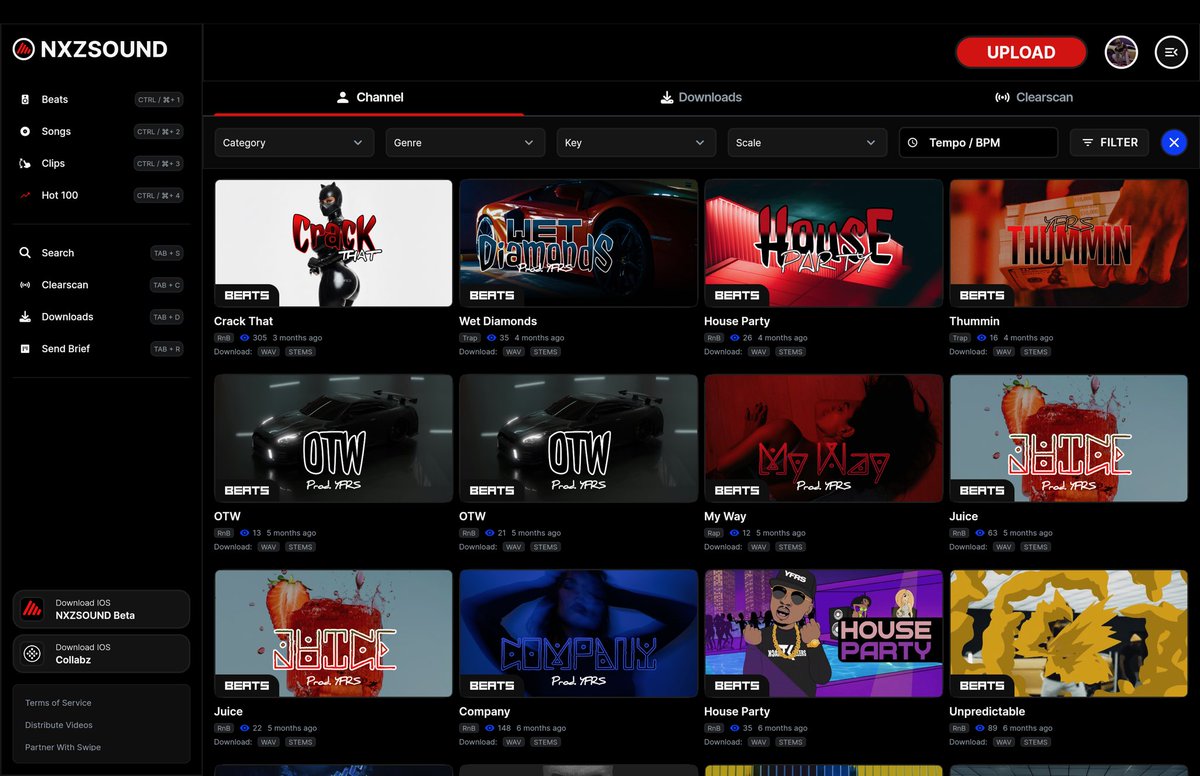Click the Wet Diamonds title text

498,321
